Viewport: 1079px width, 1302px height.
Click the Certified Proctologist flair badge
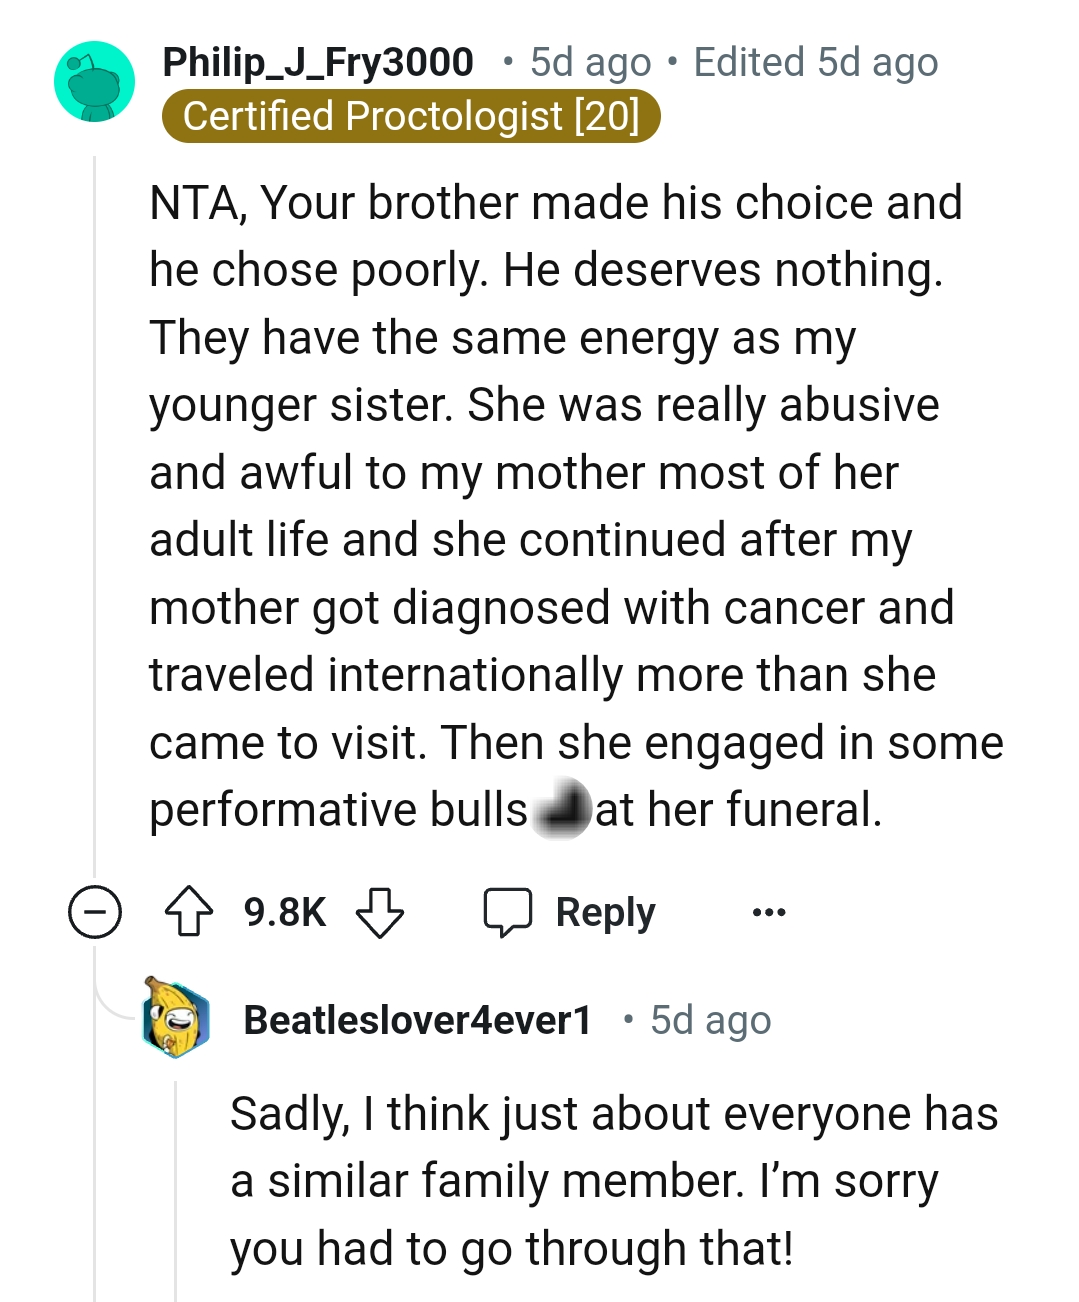(x=412, y=116)
